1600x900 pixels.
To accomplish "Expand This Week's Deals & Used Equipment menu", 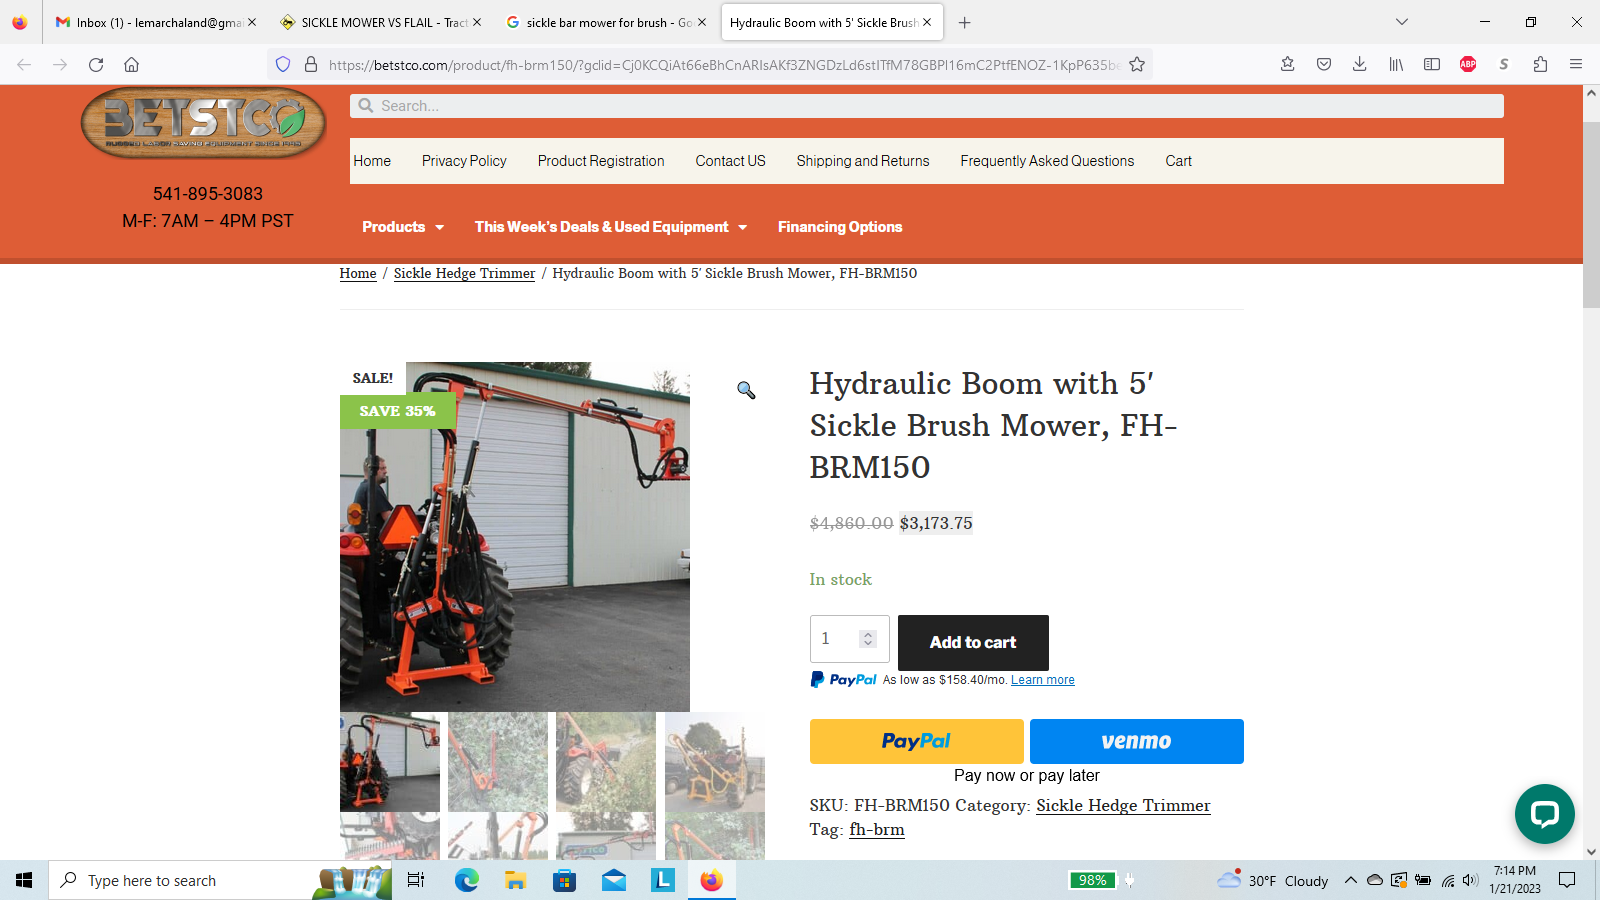I will point(610,227).
